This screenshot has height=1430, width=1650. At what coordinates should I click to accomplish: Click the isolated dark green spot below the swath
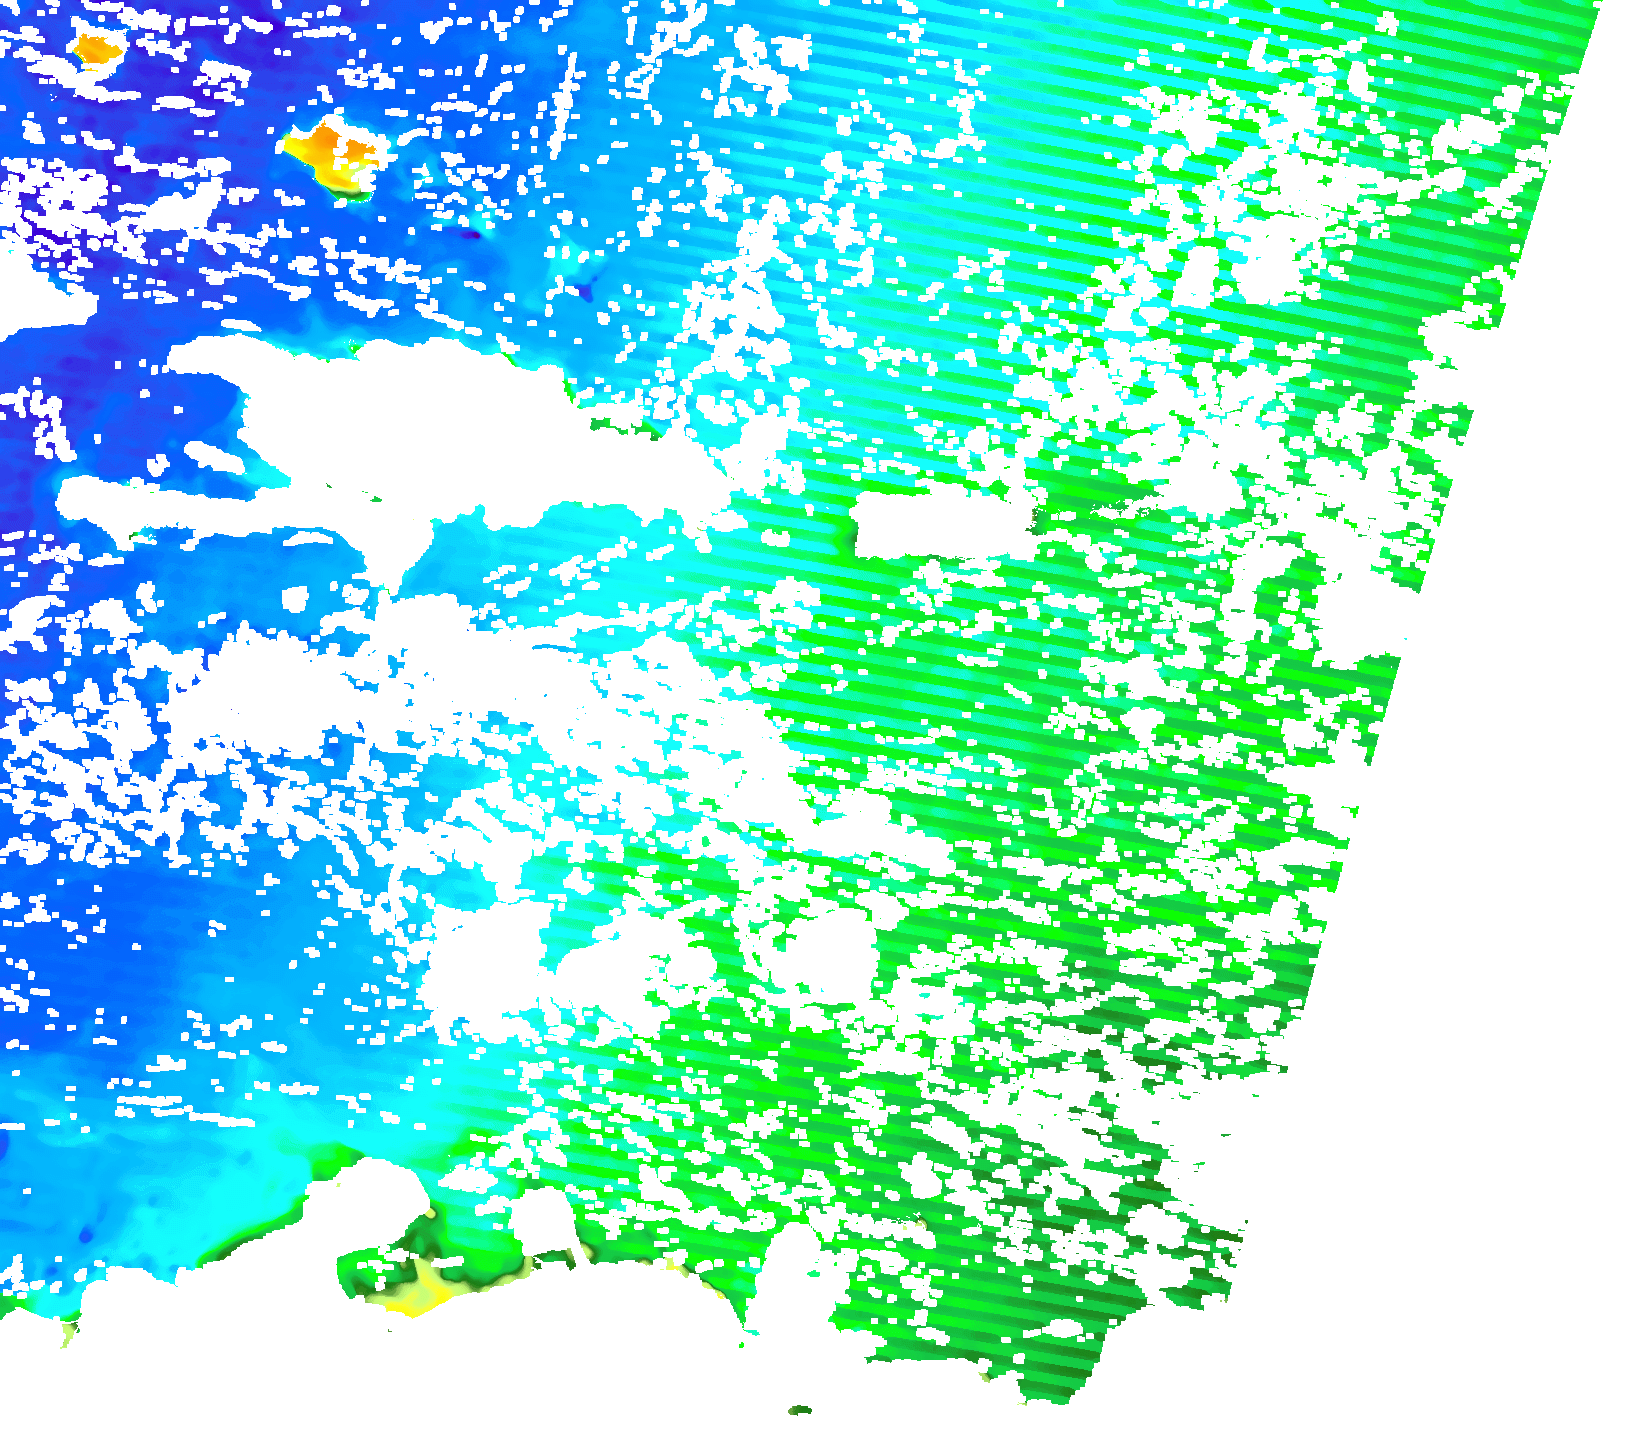800,1410
